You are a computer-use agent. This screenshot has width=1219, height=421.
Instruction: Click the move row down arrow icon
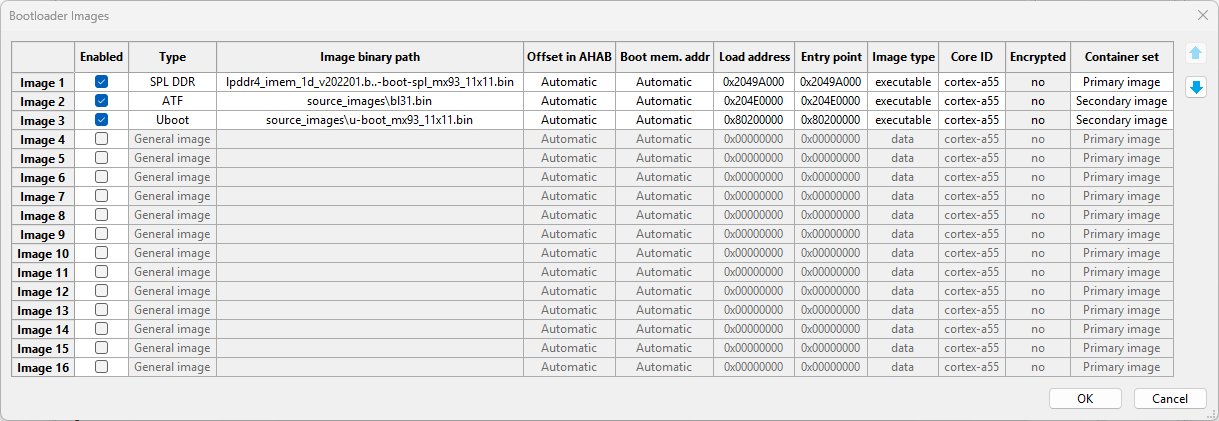[x=1195, y=88]
